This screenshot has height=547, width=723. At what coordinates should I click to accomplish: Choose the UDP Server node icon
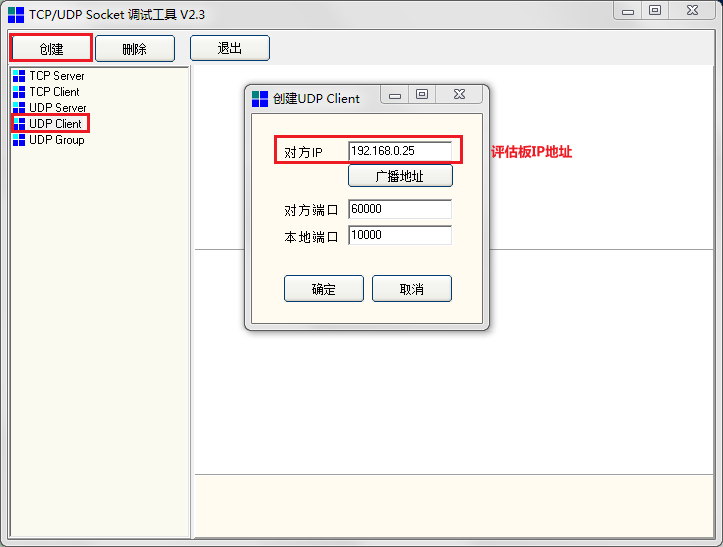pos(19,108)
